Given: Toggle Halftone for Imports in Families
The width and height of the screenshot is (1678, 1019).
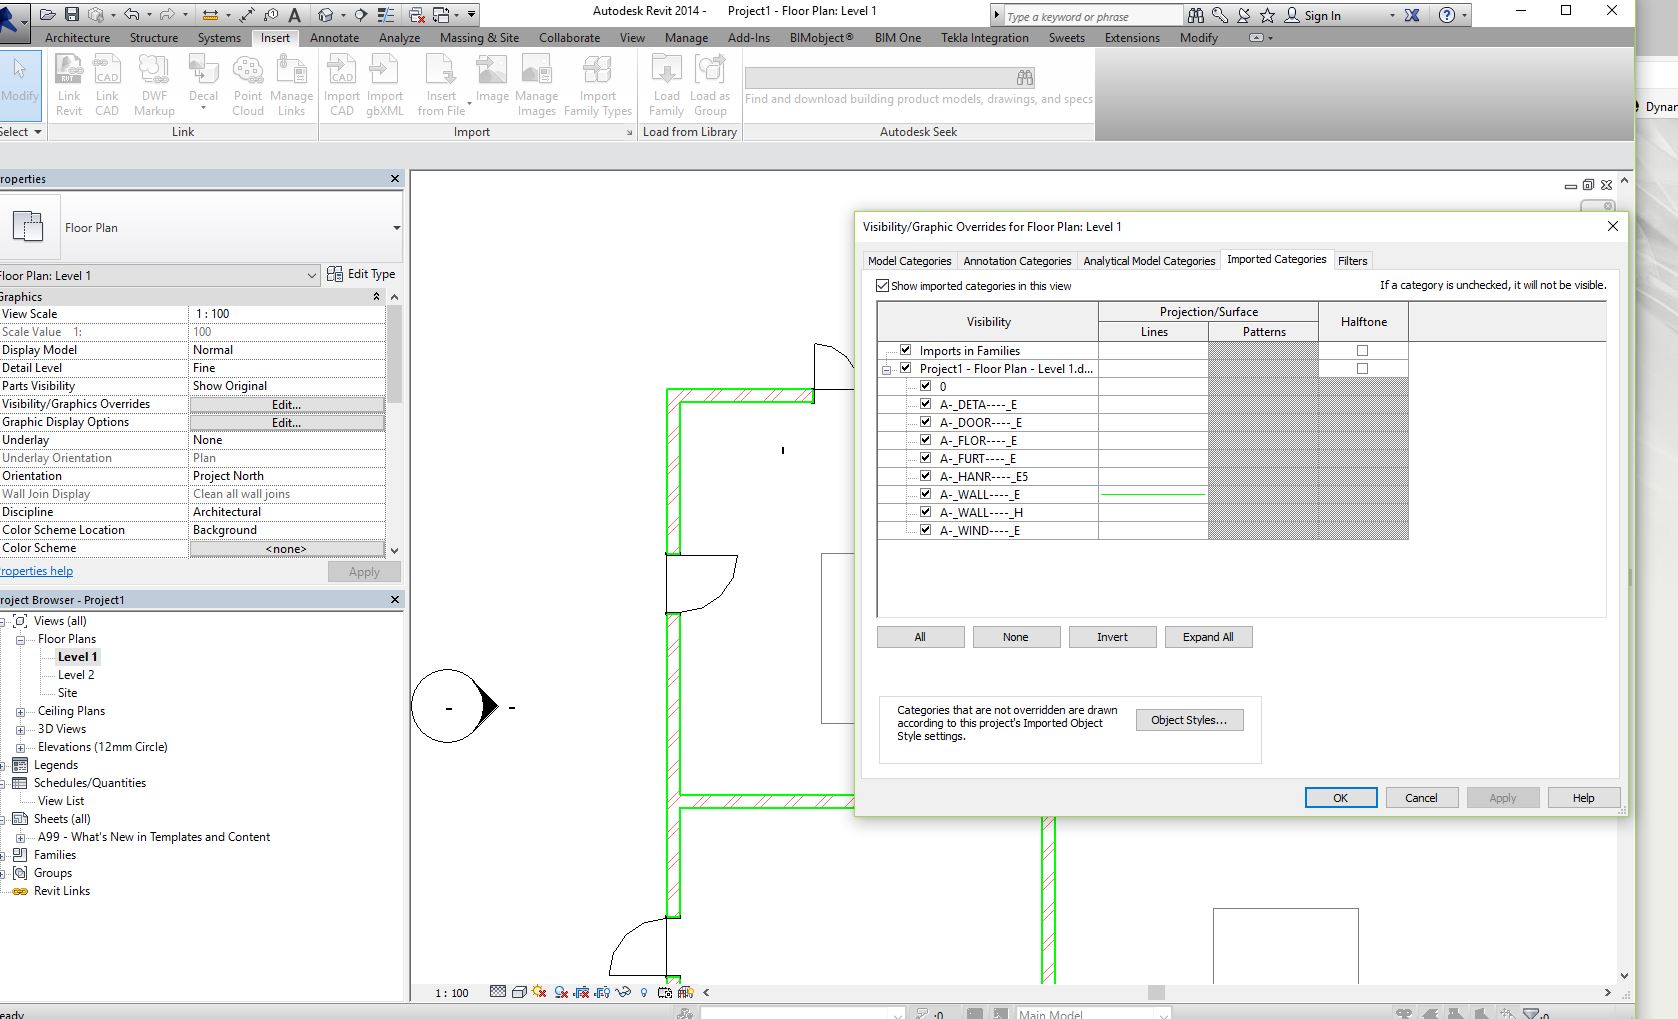Looking at the screenshot, I should click(x=1362, y=350).
